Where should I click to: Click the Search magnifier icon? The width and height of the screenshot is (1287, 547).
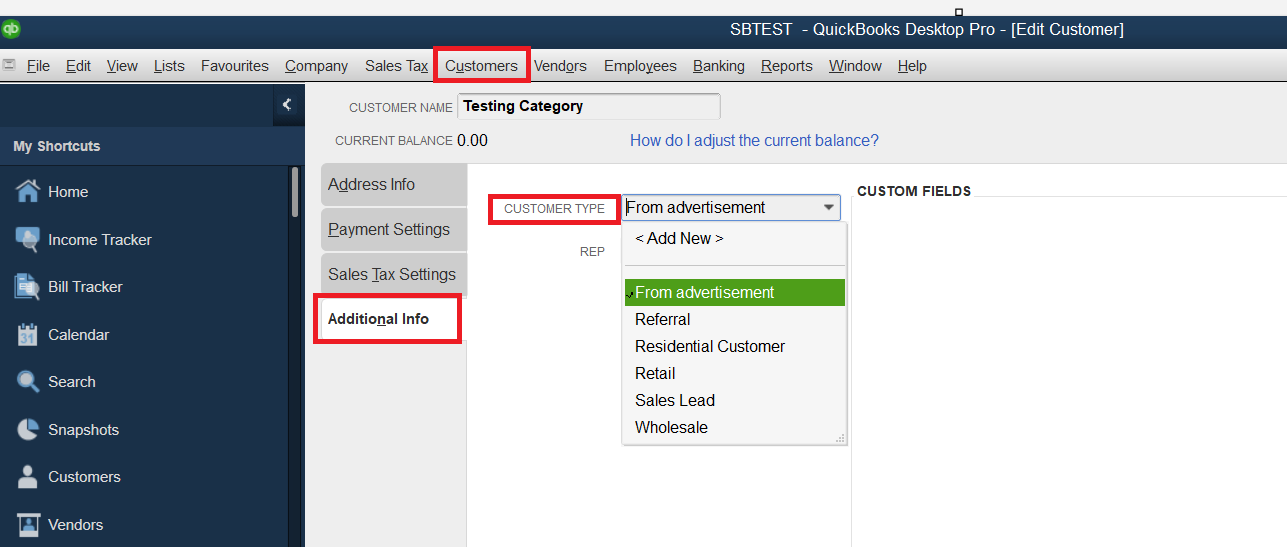pyautogui.click(x=28, y=381)
